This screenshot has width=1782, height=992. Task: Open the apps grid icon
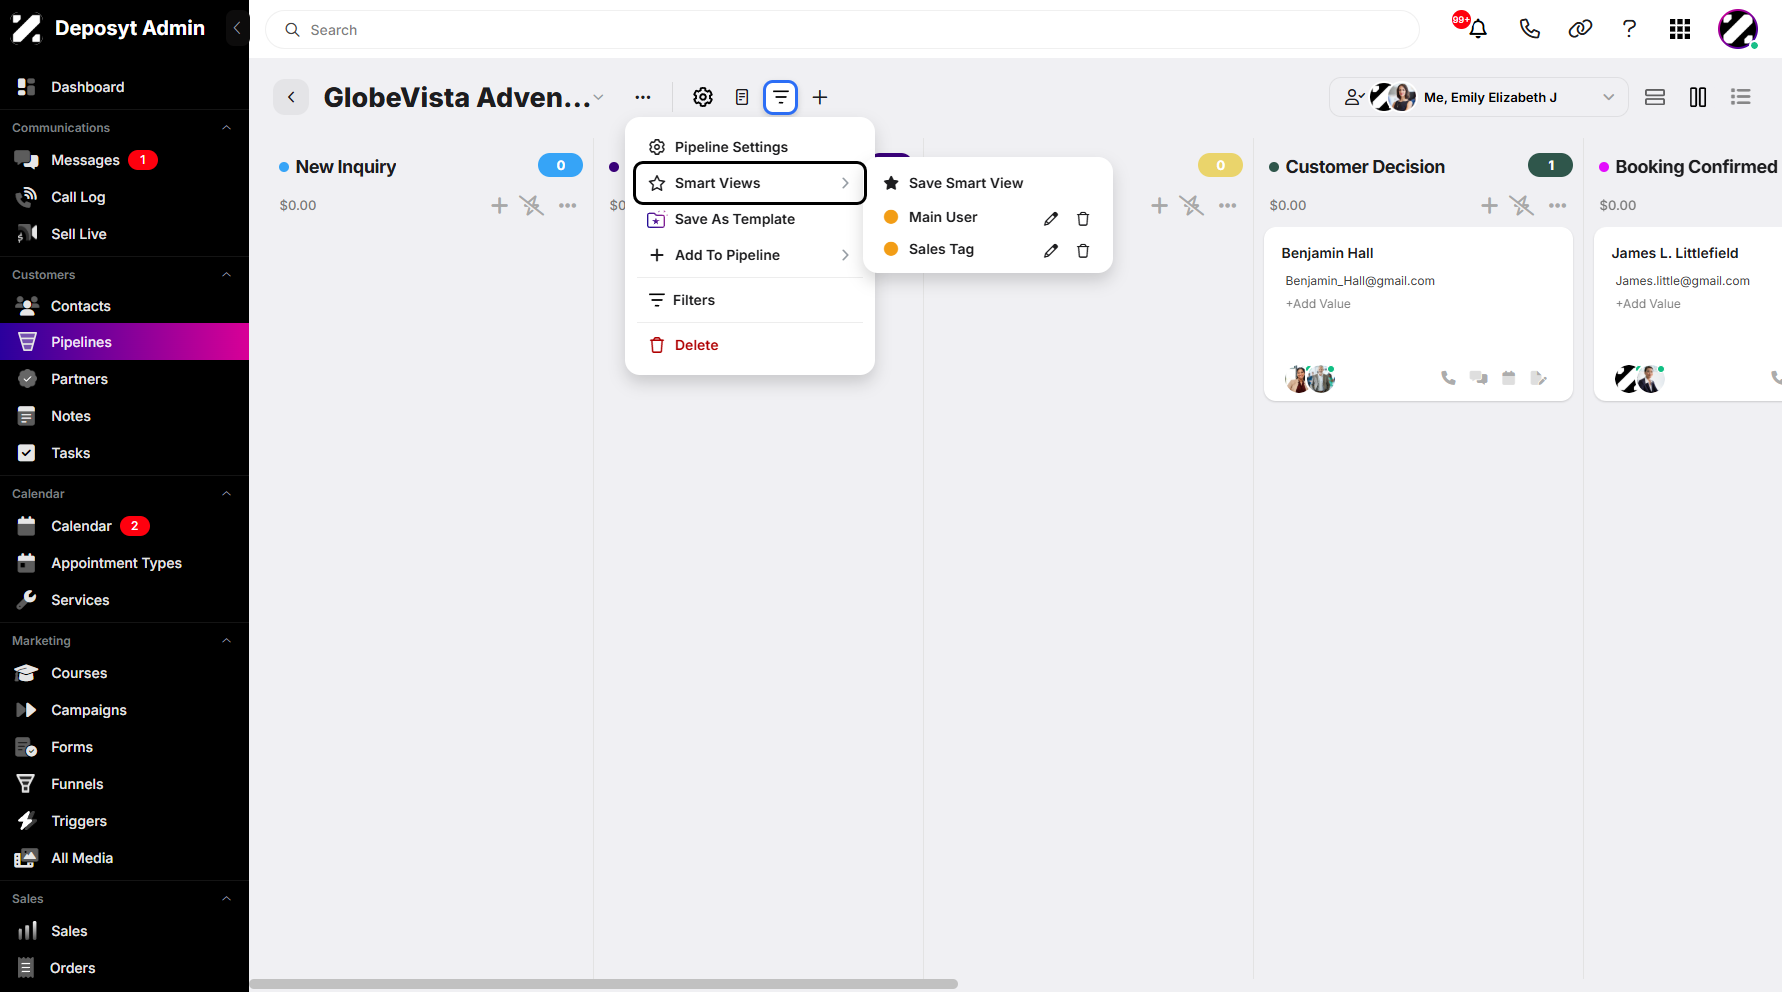(1680, 29)
